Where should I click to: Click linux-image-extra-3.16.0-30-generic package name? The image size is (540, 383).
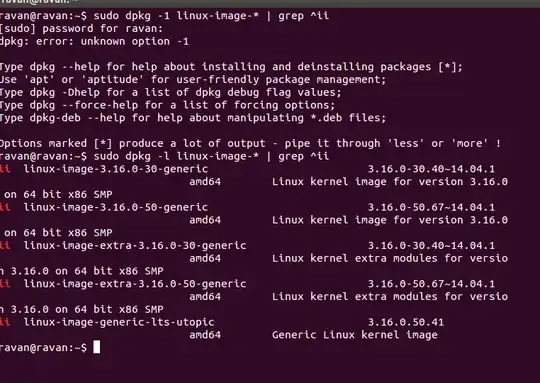(x=135, y=245)
